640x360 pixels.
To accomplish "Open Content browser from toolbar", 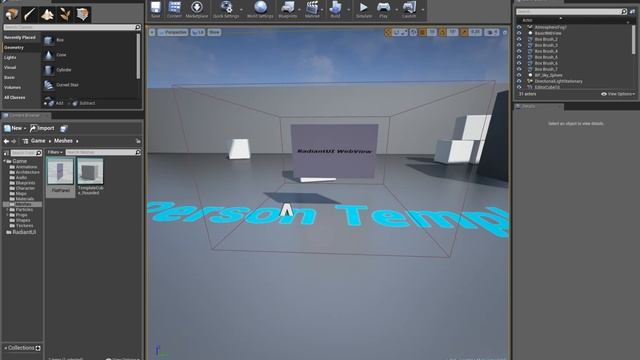I will point(174,9).
